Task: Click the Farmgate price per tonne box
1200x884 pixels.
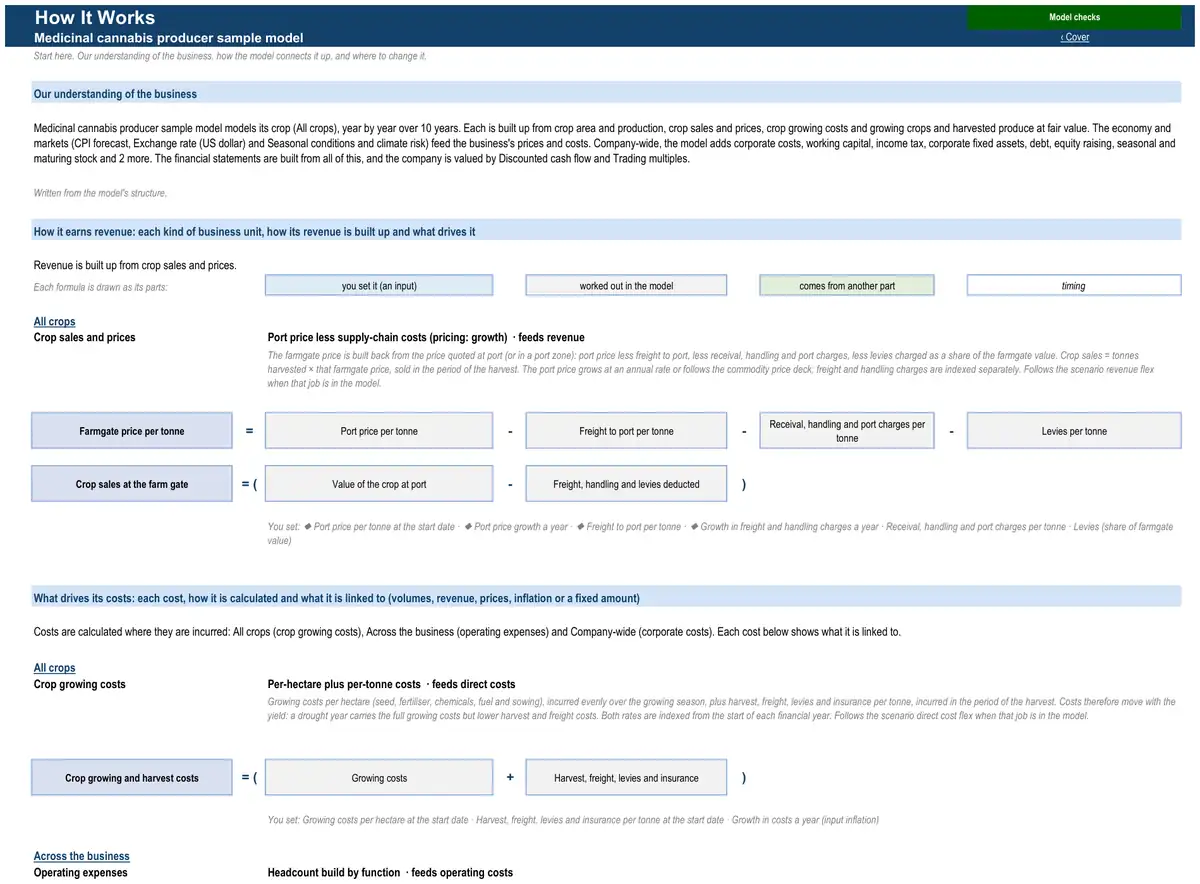Action: (x=132, y=431)
